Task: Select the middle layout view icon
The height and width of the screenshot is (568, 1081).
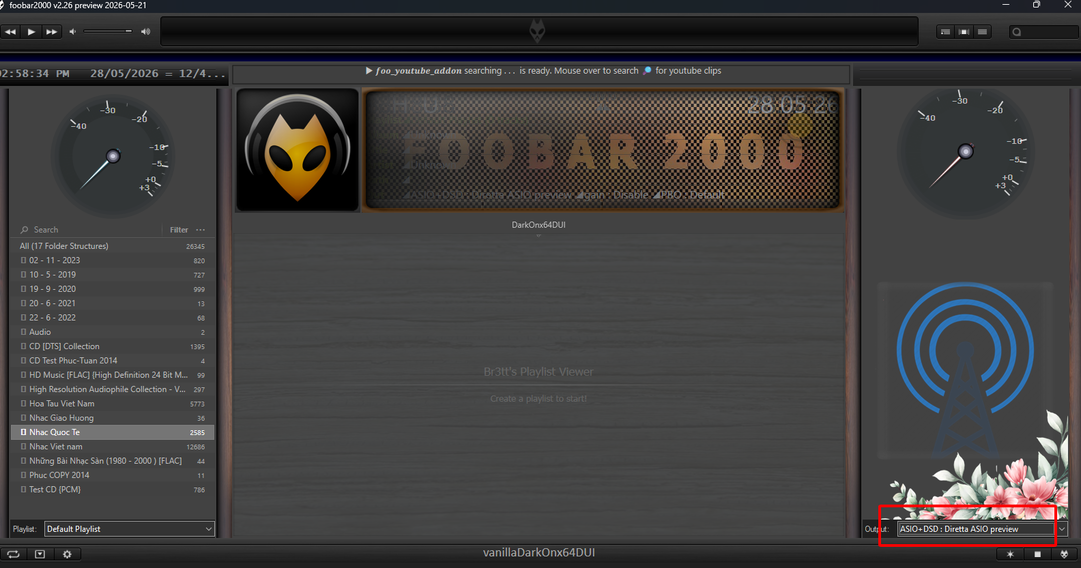Action: (964, 32)
